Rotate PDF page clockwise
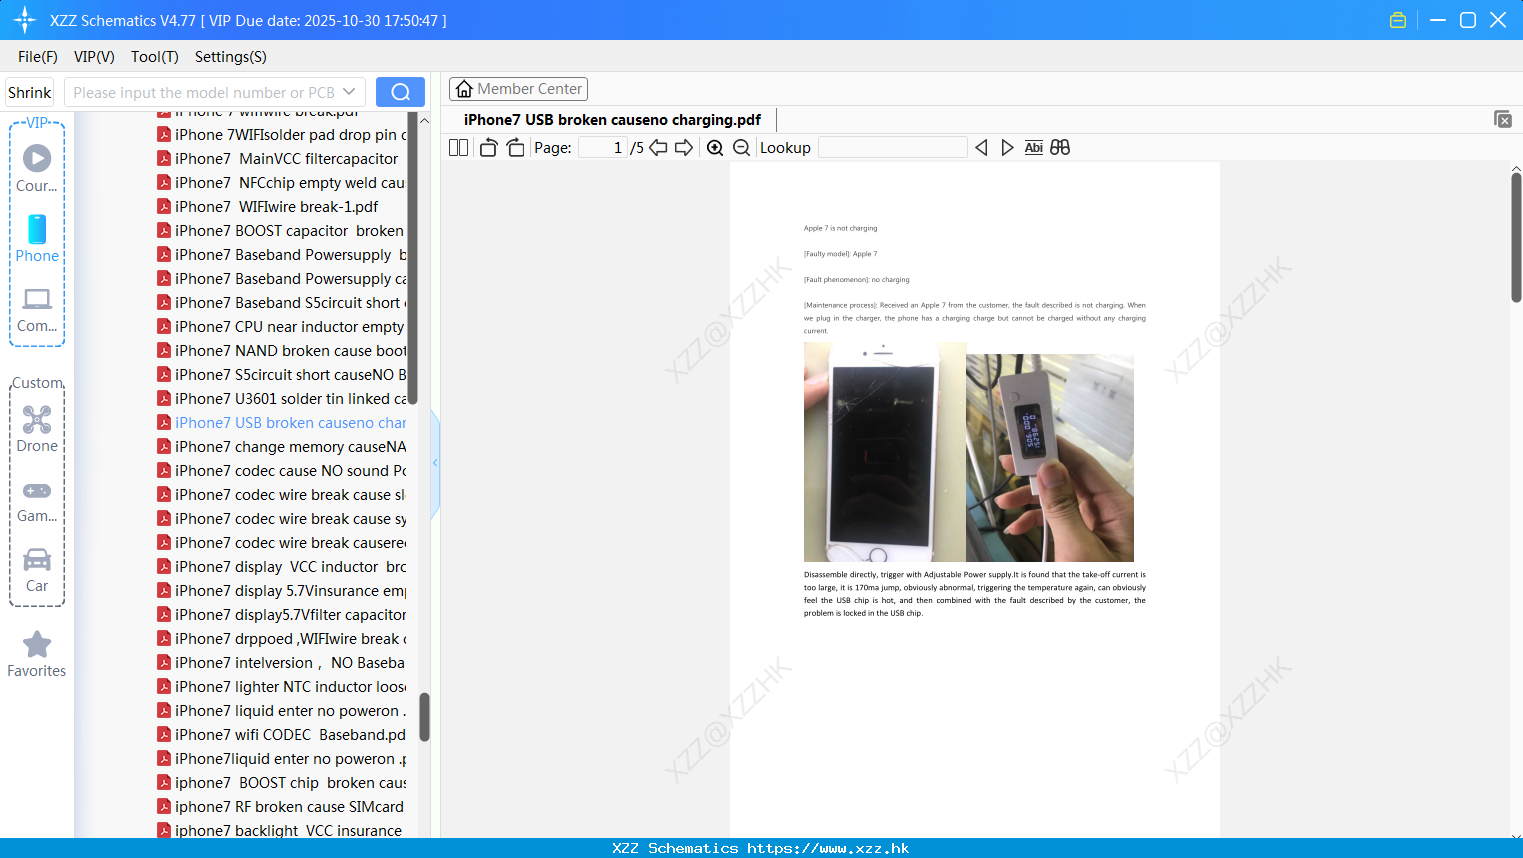 (516, 147)
